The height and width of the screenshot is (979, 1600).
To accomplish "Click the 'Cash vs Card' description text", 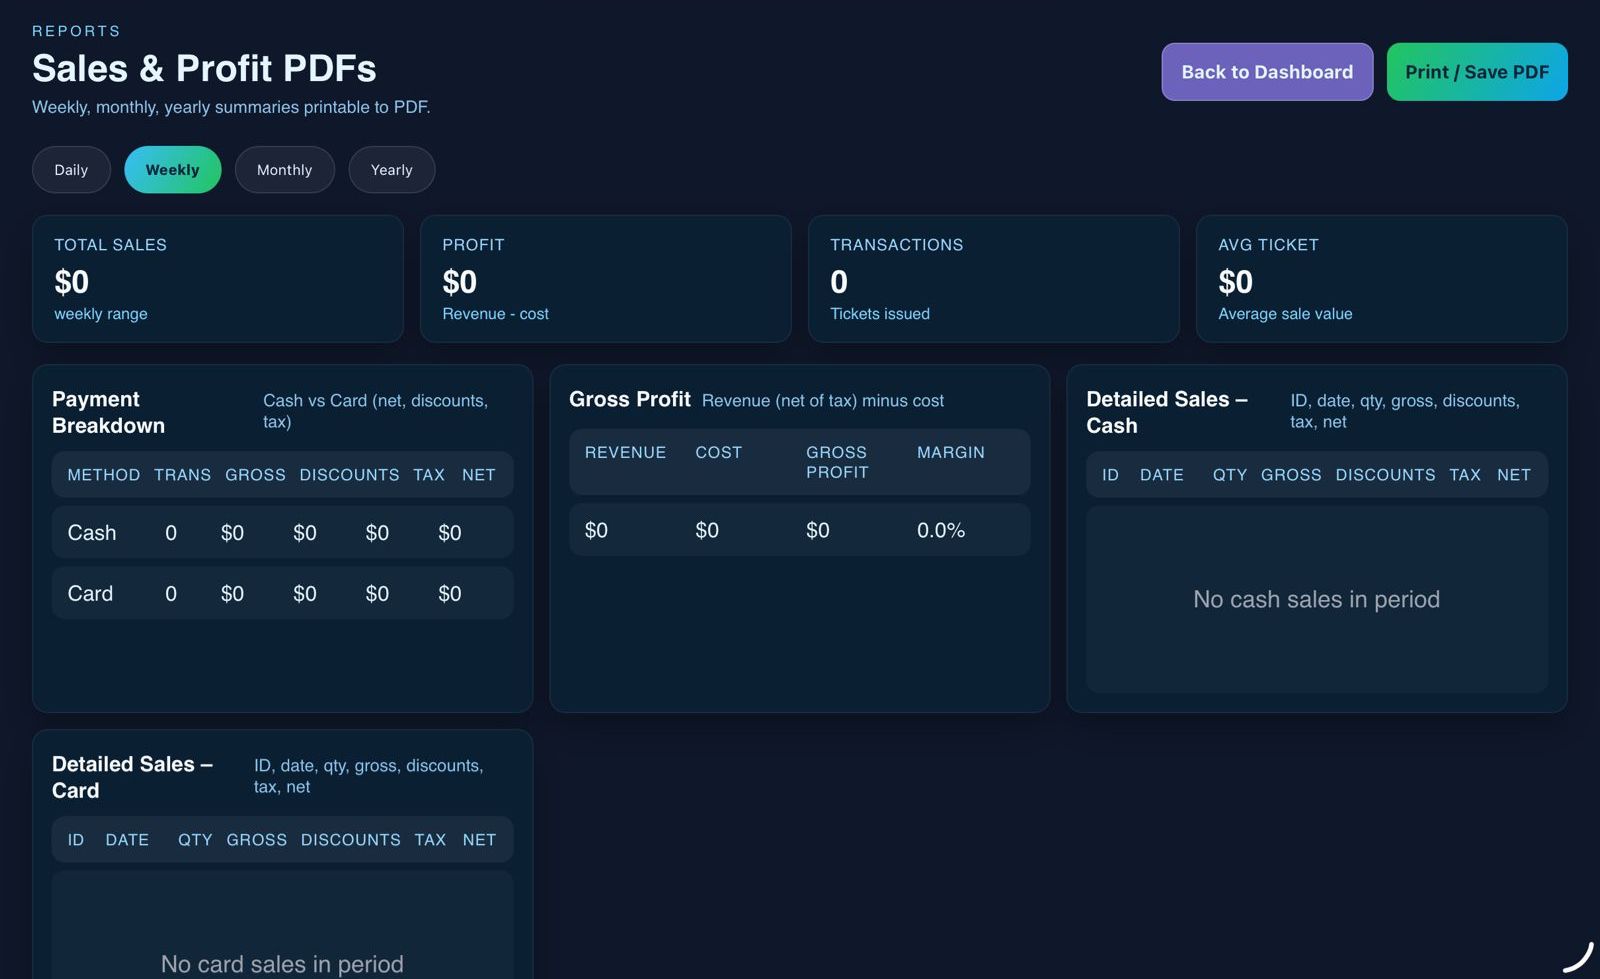I will tap(375, 411).
